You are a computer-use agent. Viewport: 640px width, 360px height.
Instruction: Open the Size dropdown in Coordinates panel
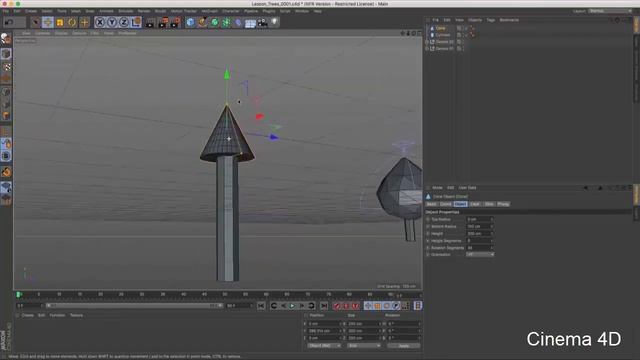364,345
